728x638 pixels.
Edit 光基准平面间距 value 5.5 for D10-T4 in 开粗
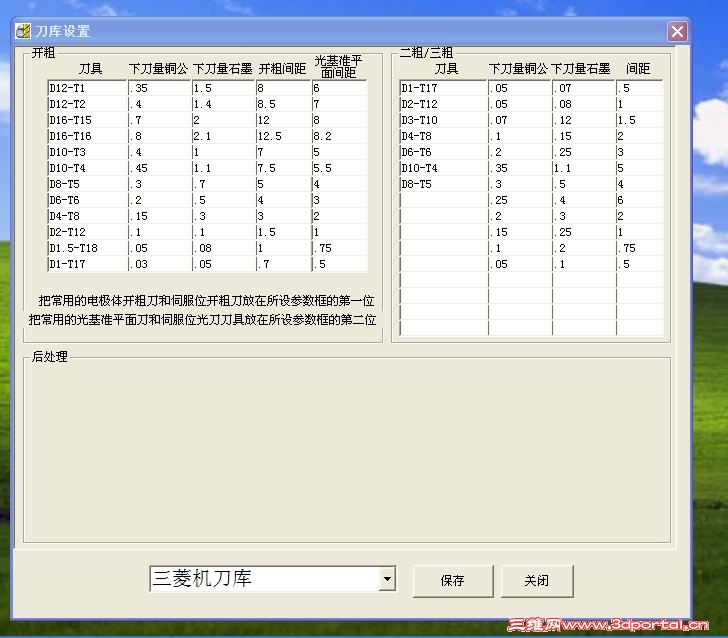coord(339,168)
